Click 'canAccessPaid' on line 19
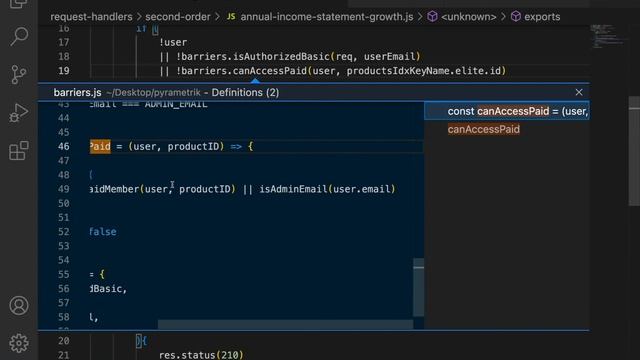Image resolution: width=640 pixels, height=360 pixels. (x=270, y=71)
